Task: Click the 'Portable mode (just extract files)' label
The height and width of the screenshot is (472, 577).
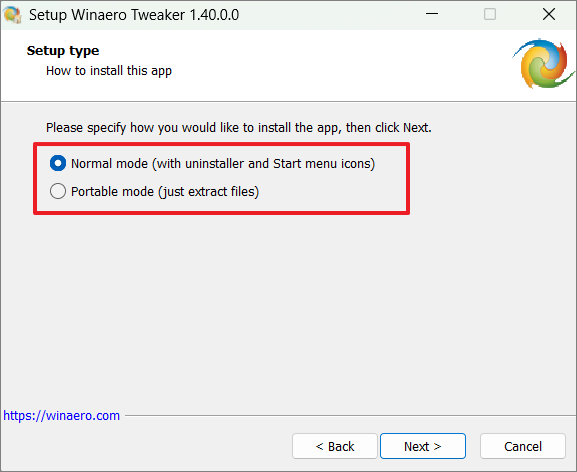Action: coord(165,192)
